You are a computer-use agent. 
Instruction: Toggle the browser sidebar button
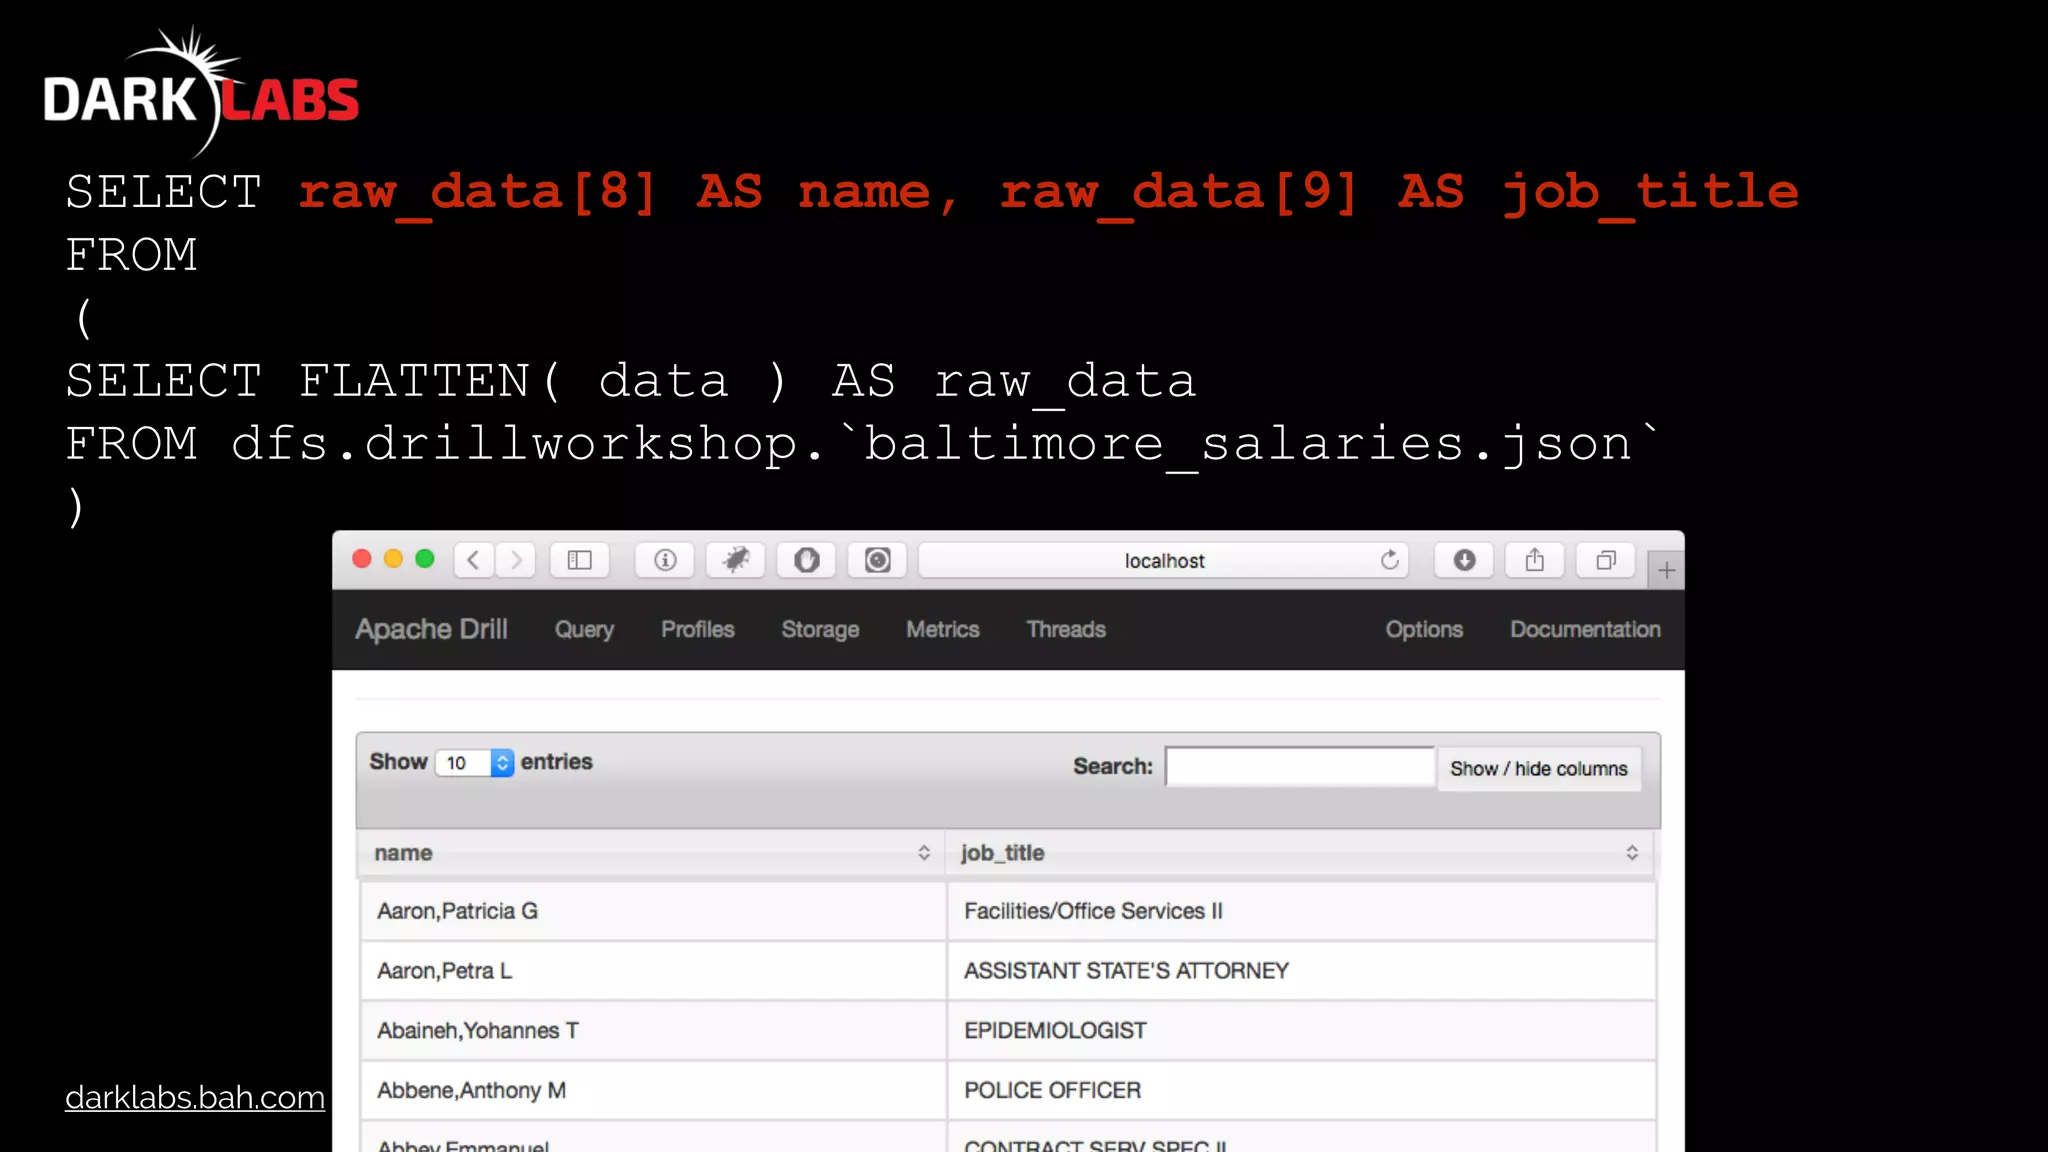(580, 560)
